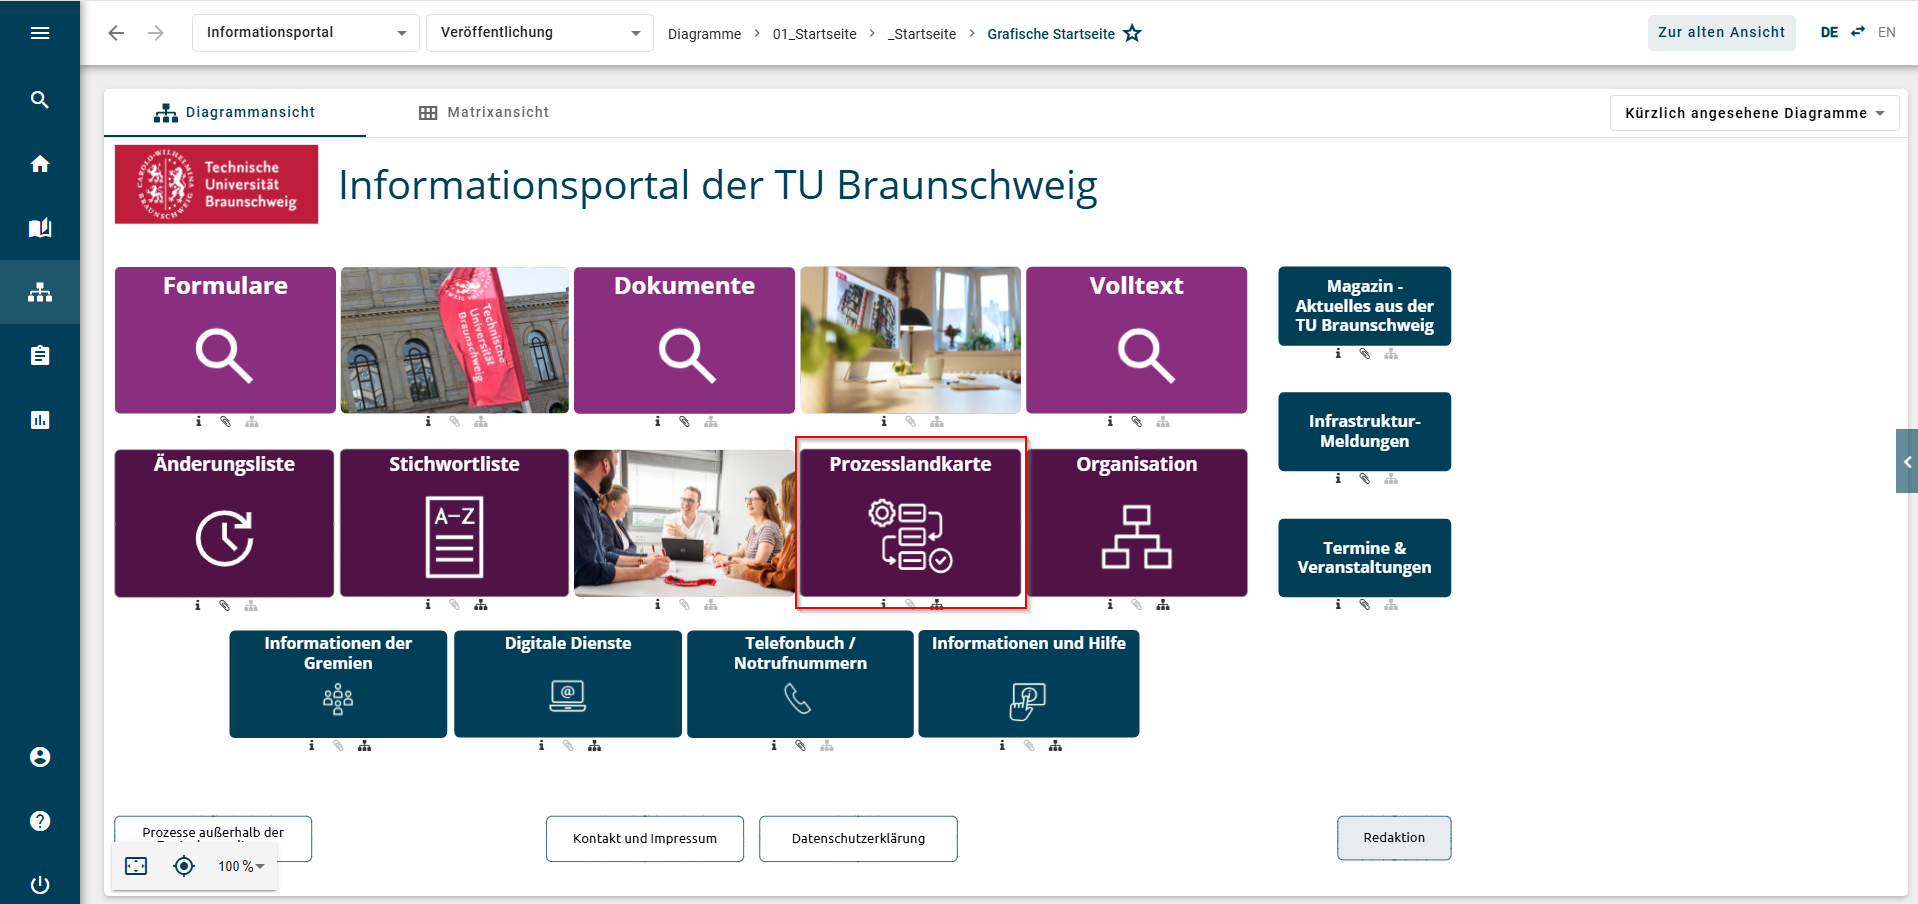Click the search icon in sidebar
Screen dimensions: 1918x904
point(40,99)
